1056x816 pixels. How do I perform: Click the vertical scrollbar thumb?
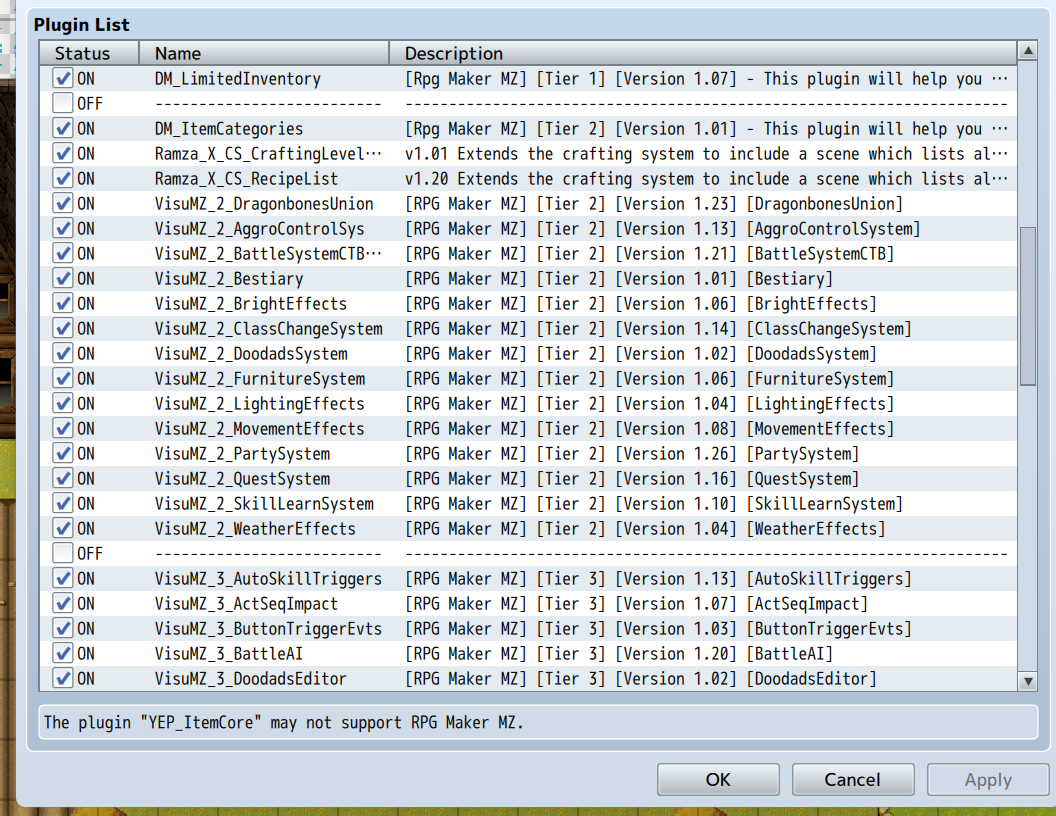pyautogui.click(x=1028, y=306)
